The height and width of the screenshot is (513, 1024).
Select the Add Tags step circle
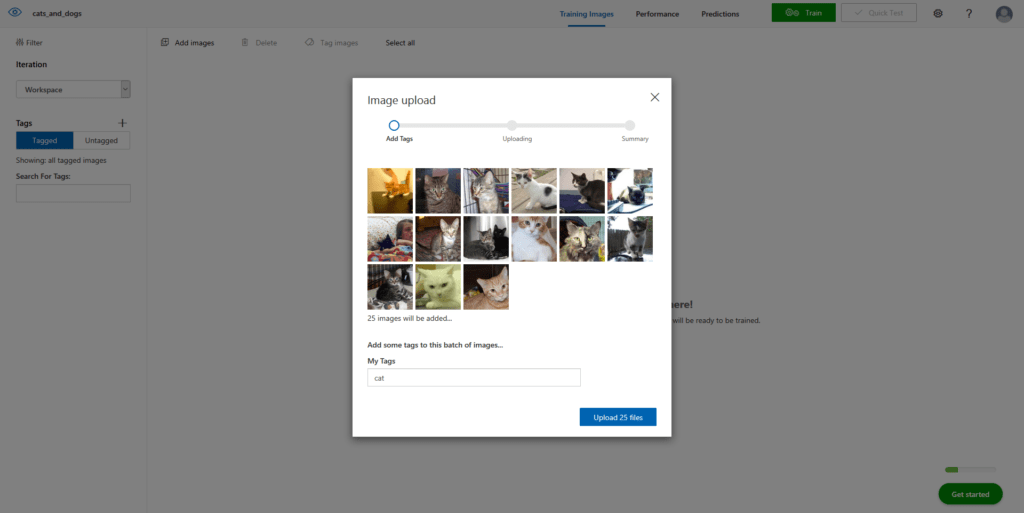394,125
